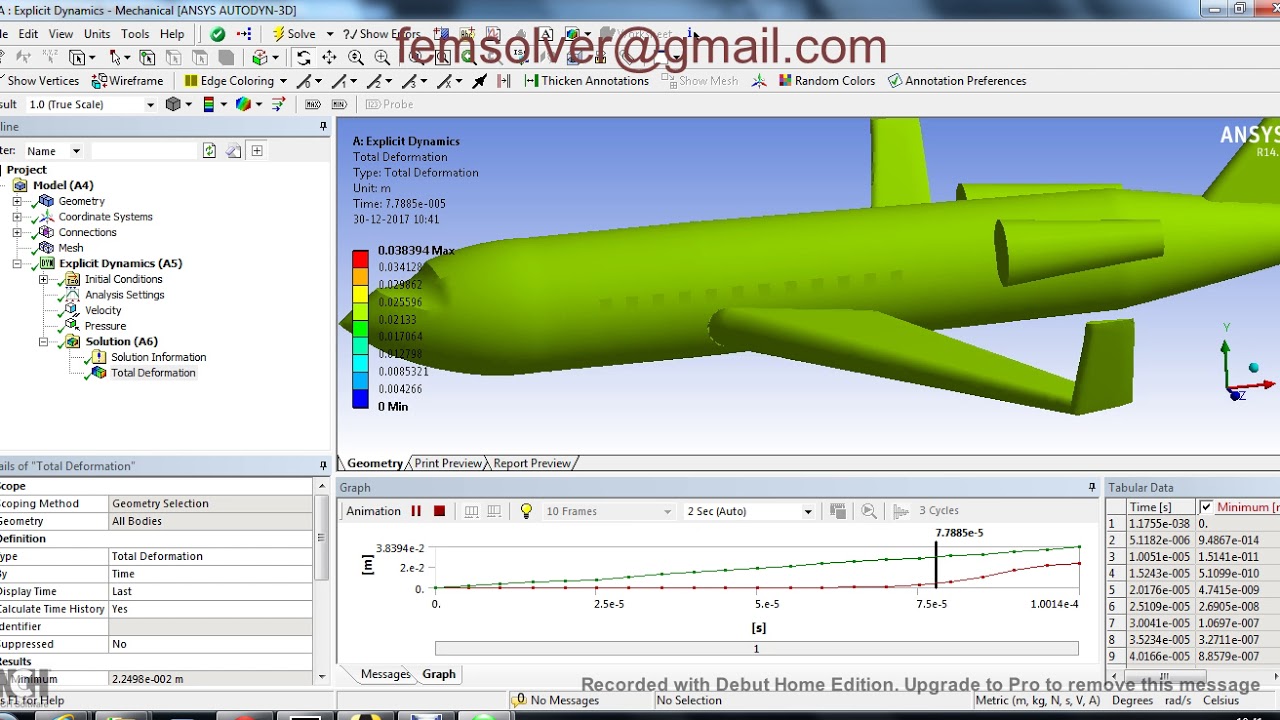
Task: Click the Min probe label icon
Action: 339,104
